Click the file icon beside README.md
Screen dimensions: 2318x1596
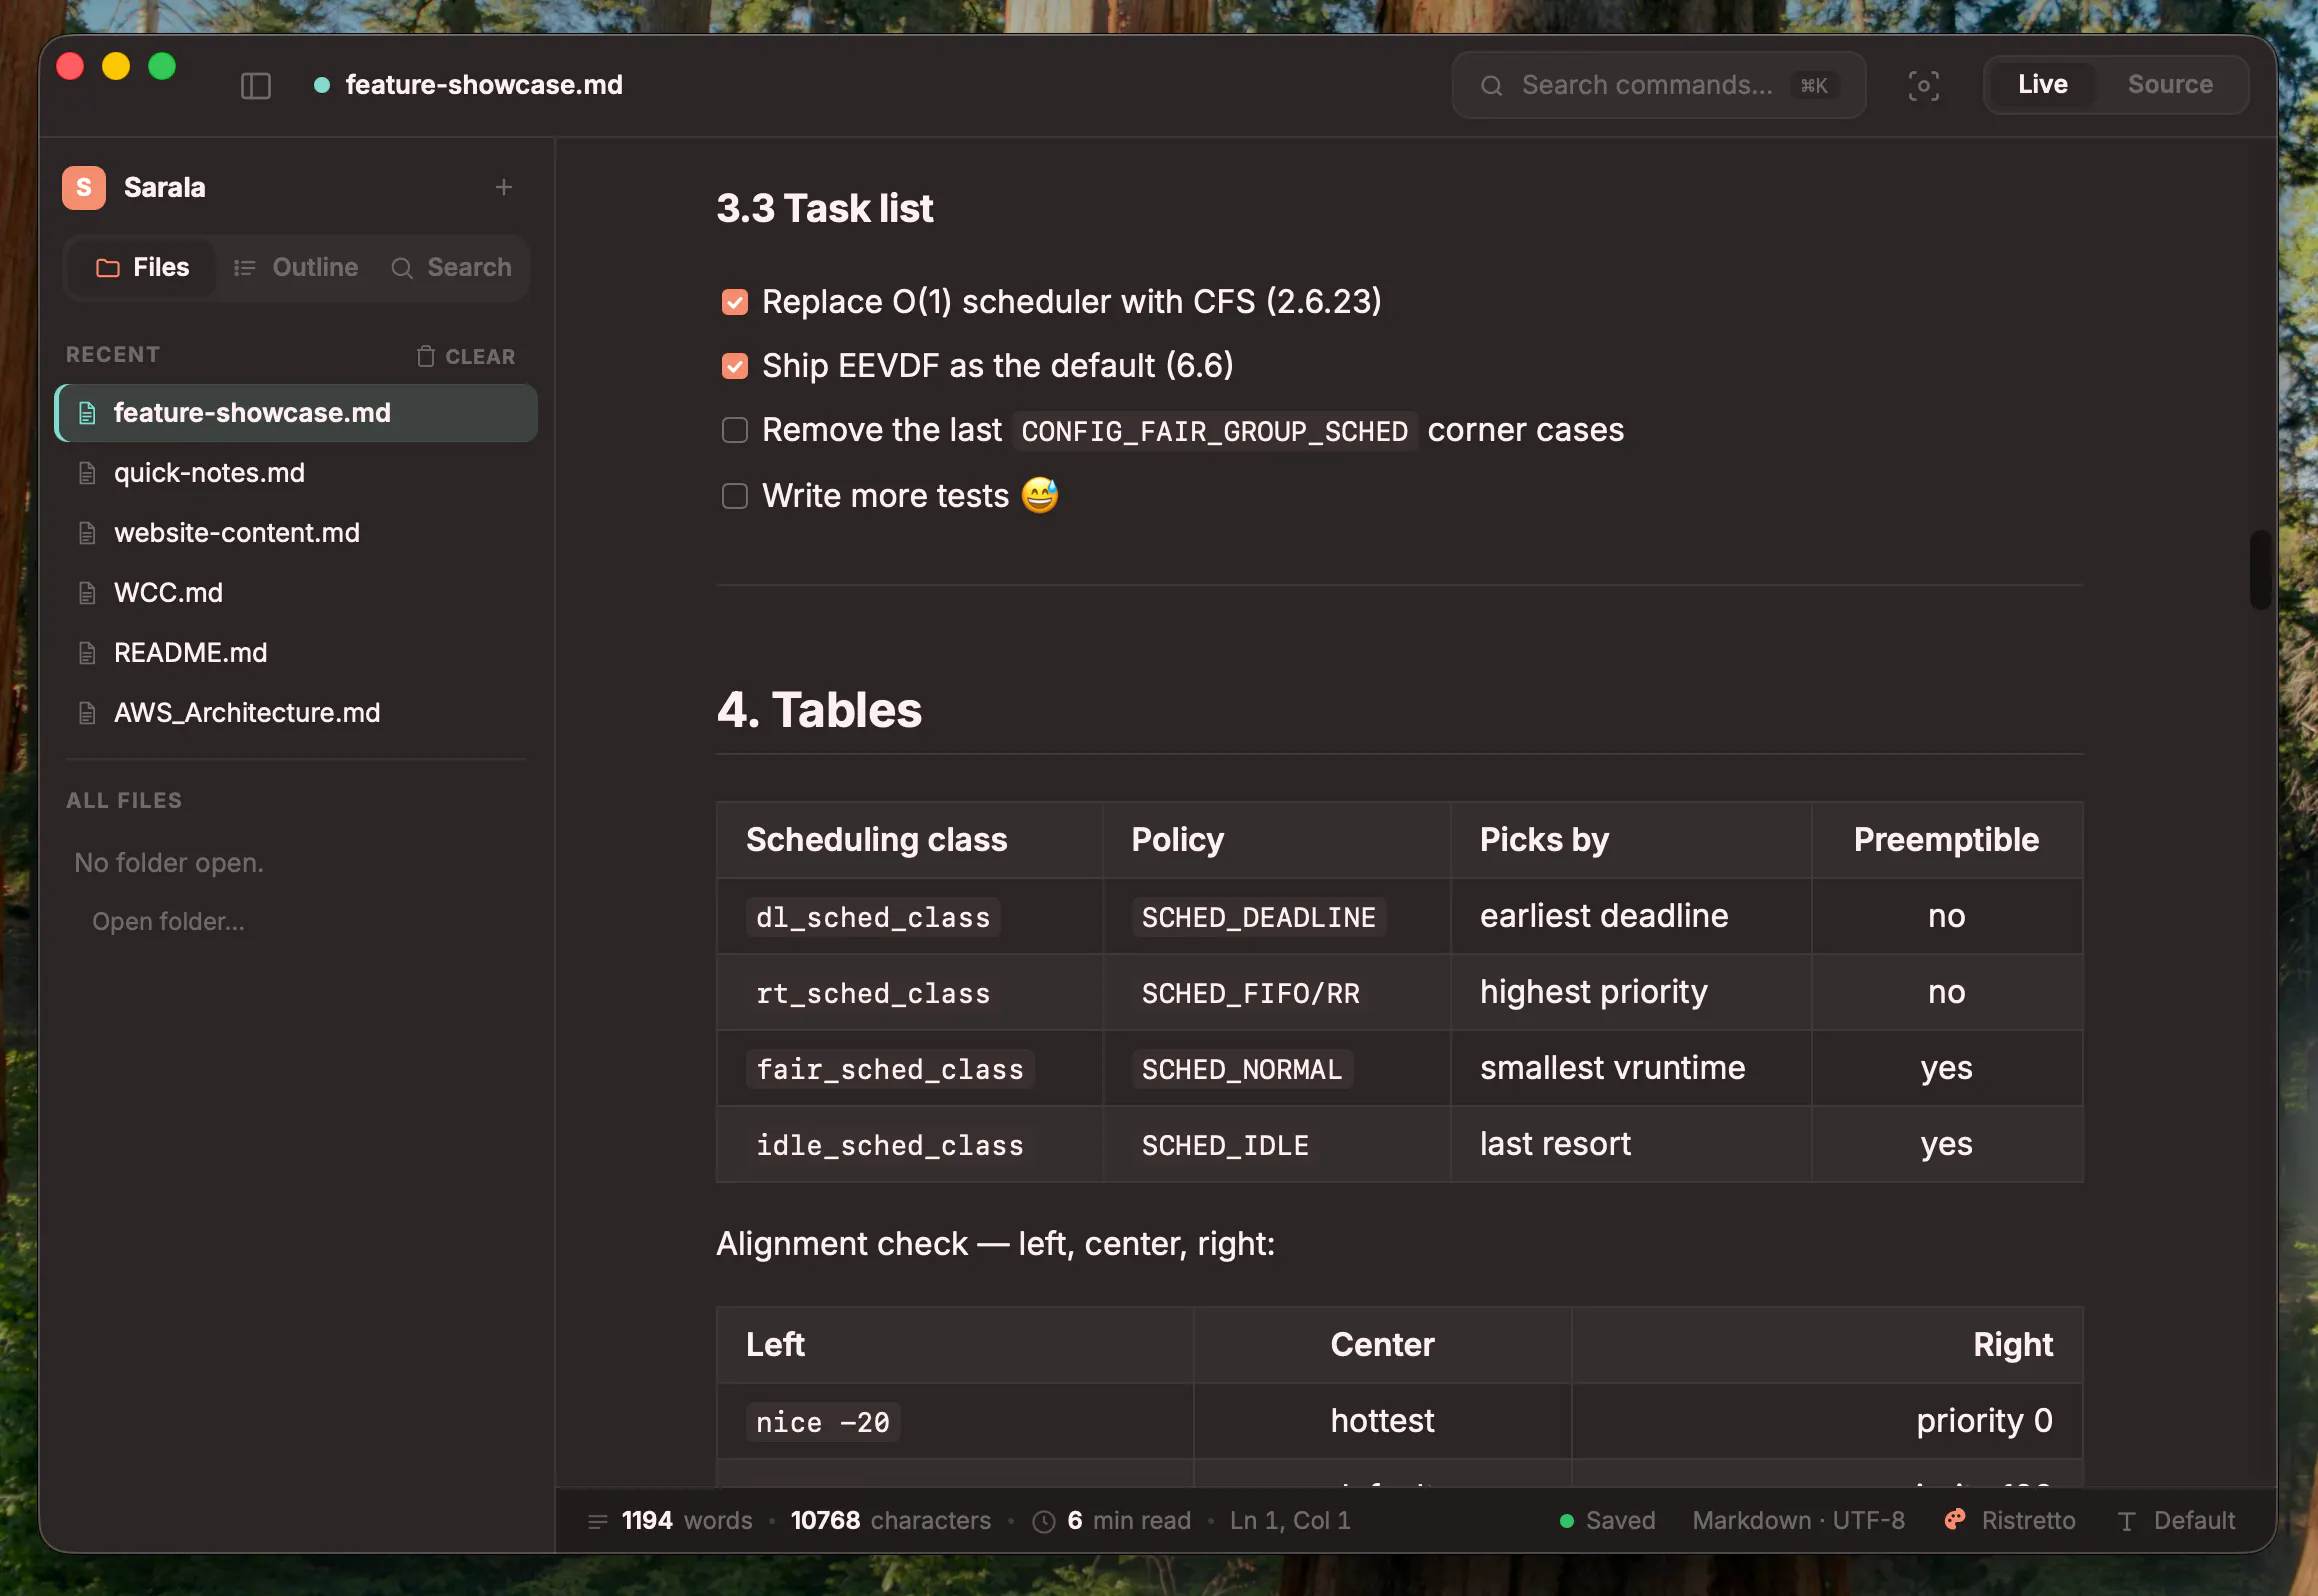[x=87, y=653]
